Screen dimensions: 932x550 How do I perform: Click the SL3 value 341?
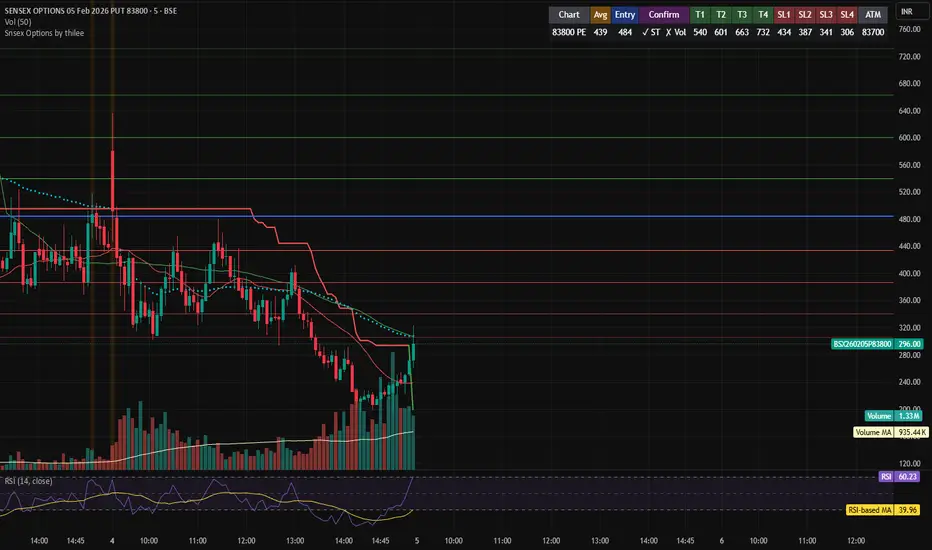click(826, 32)
